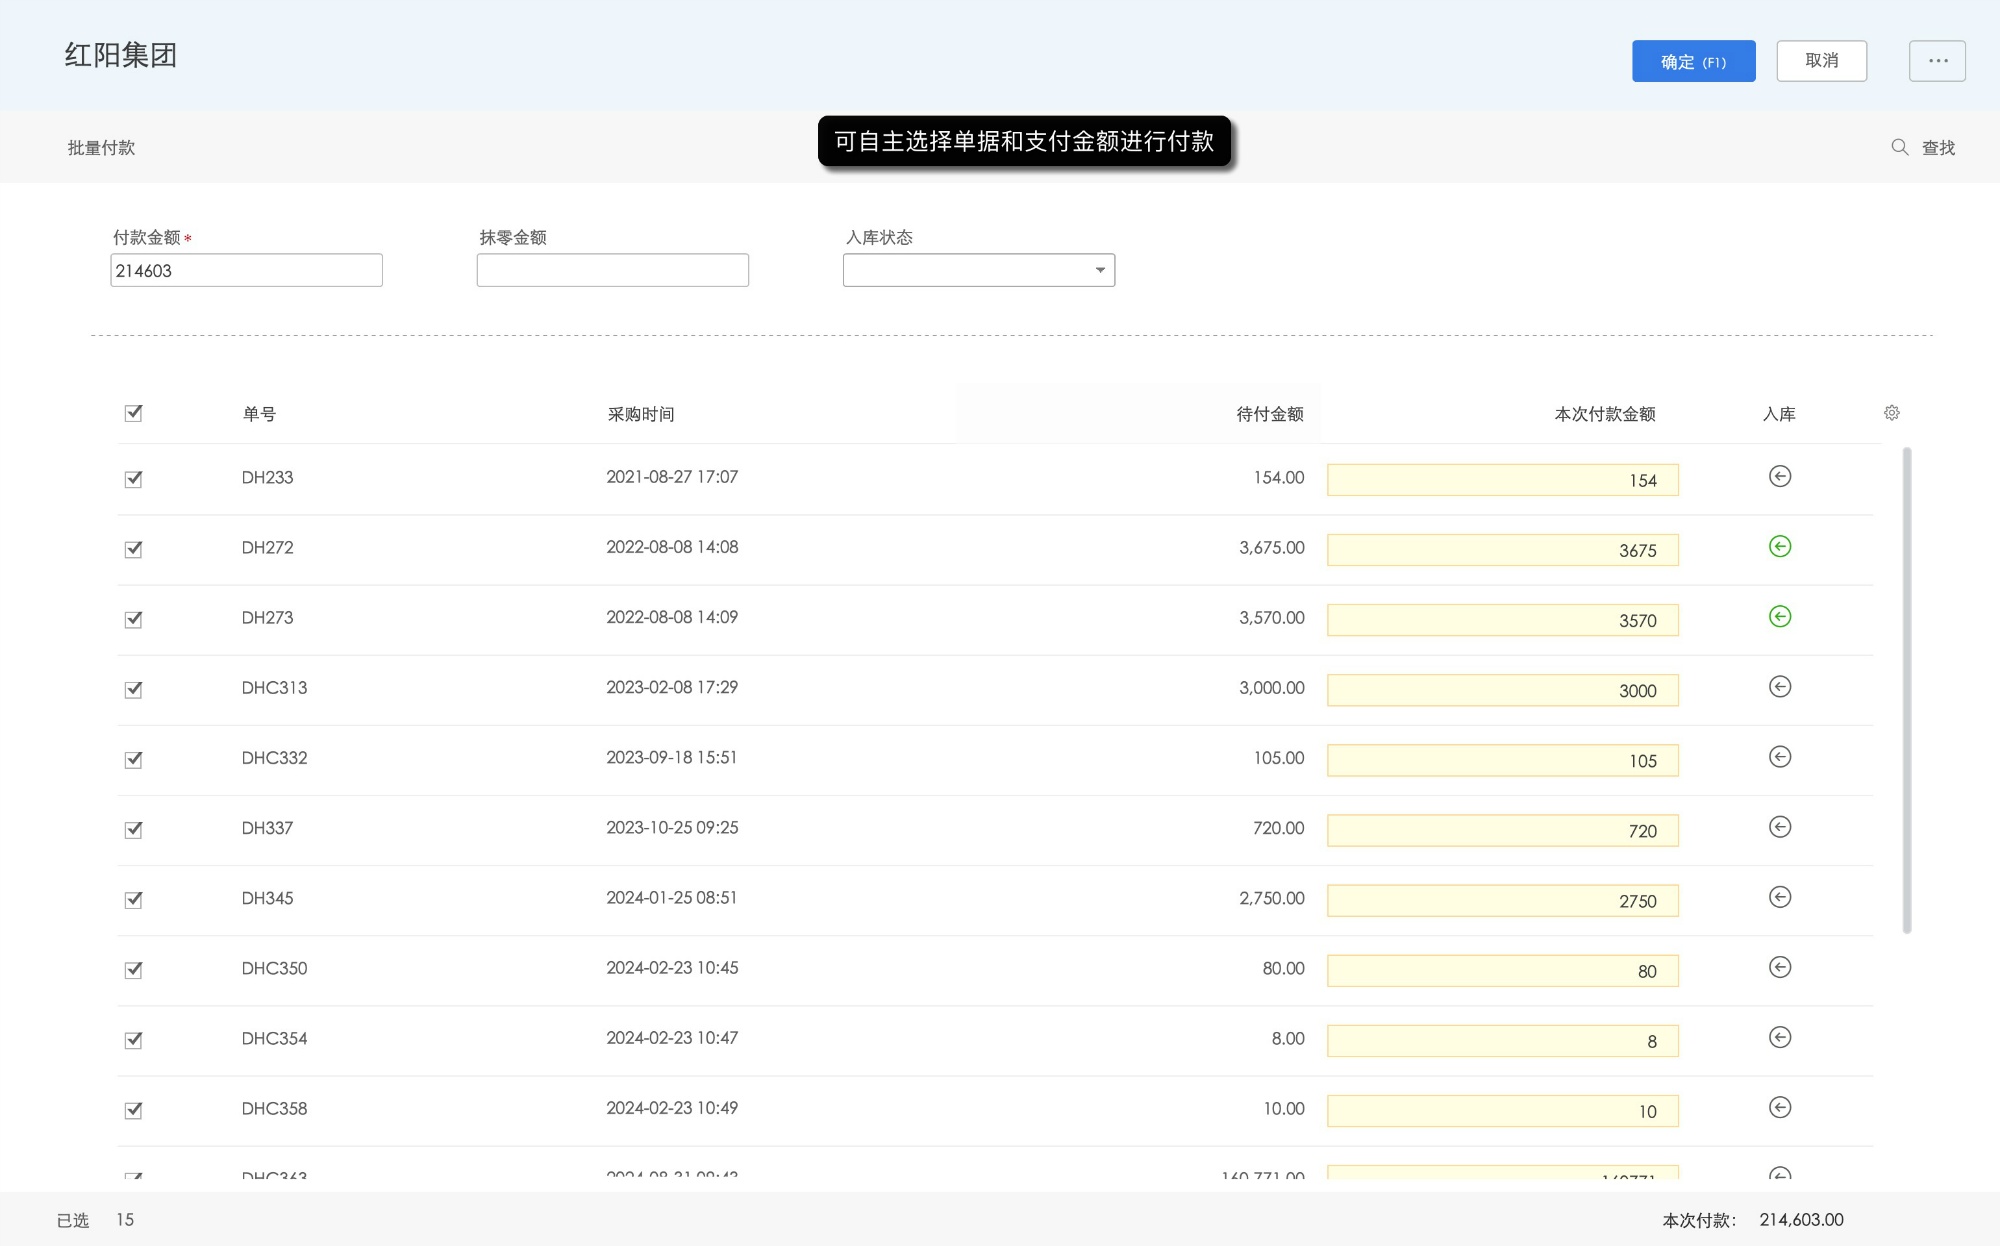Open the 入库状态 dropdown
Viewport: 2000px width, 1246px height.
click(978, 270)
